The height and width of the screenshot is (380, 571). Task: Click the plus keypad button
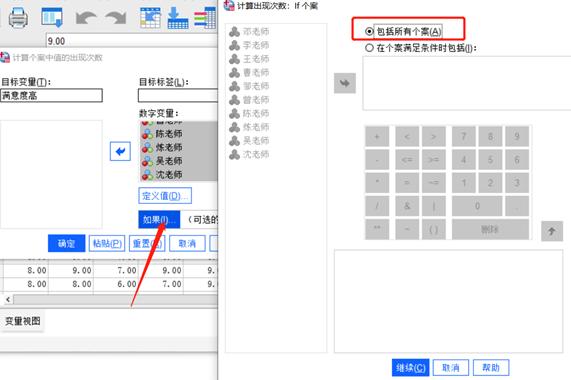377,136
